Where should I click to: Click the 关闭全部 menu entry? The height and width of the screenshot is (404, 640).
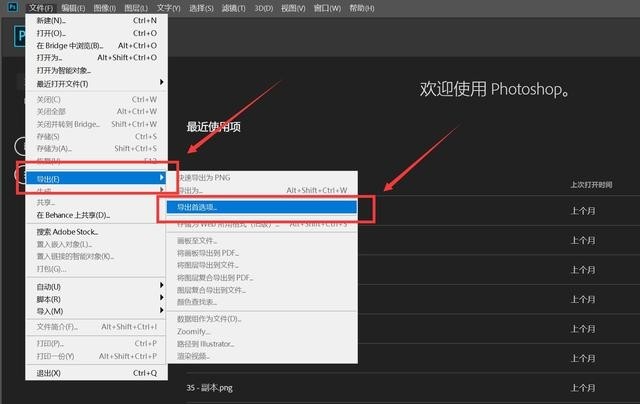(96, 111)
